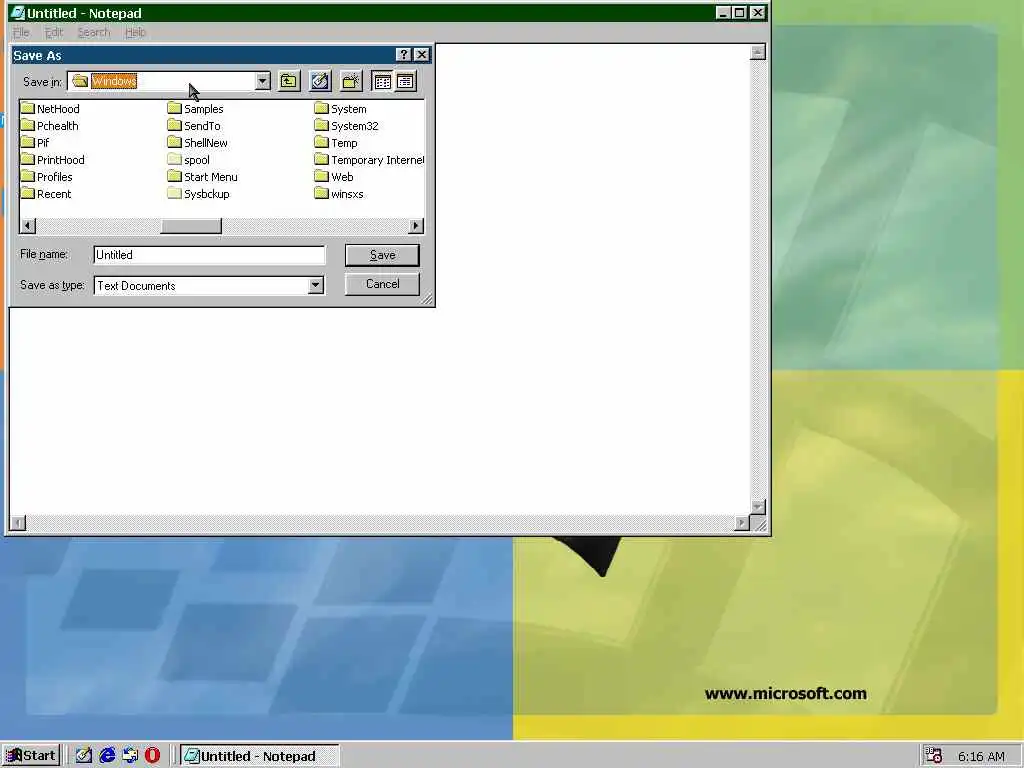This screenshot has width=1024, height=768.
Task: Close the Save As dialog
Action: point(422,55)
